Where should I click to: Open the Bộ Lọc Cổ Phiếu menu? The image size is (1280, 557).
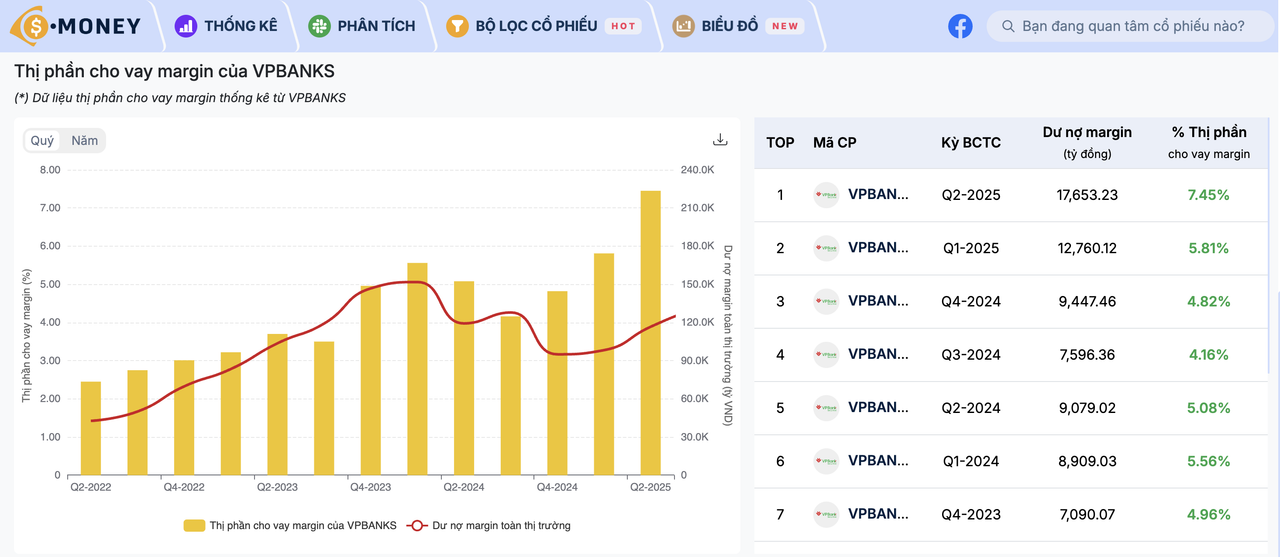coord(542,26)
